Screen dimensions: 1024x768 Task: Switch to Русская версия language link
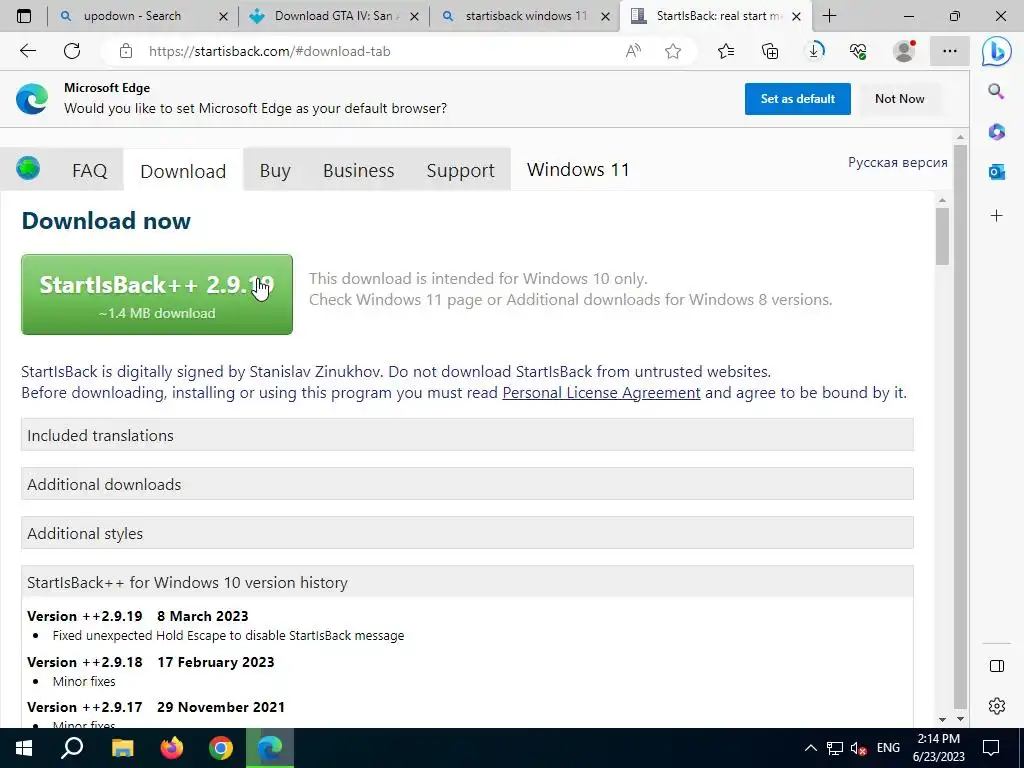[897, 162]
